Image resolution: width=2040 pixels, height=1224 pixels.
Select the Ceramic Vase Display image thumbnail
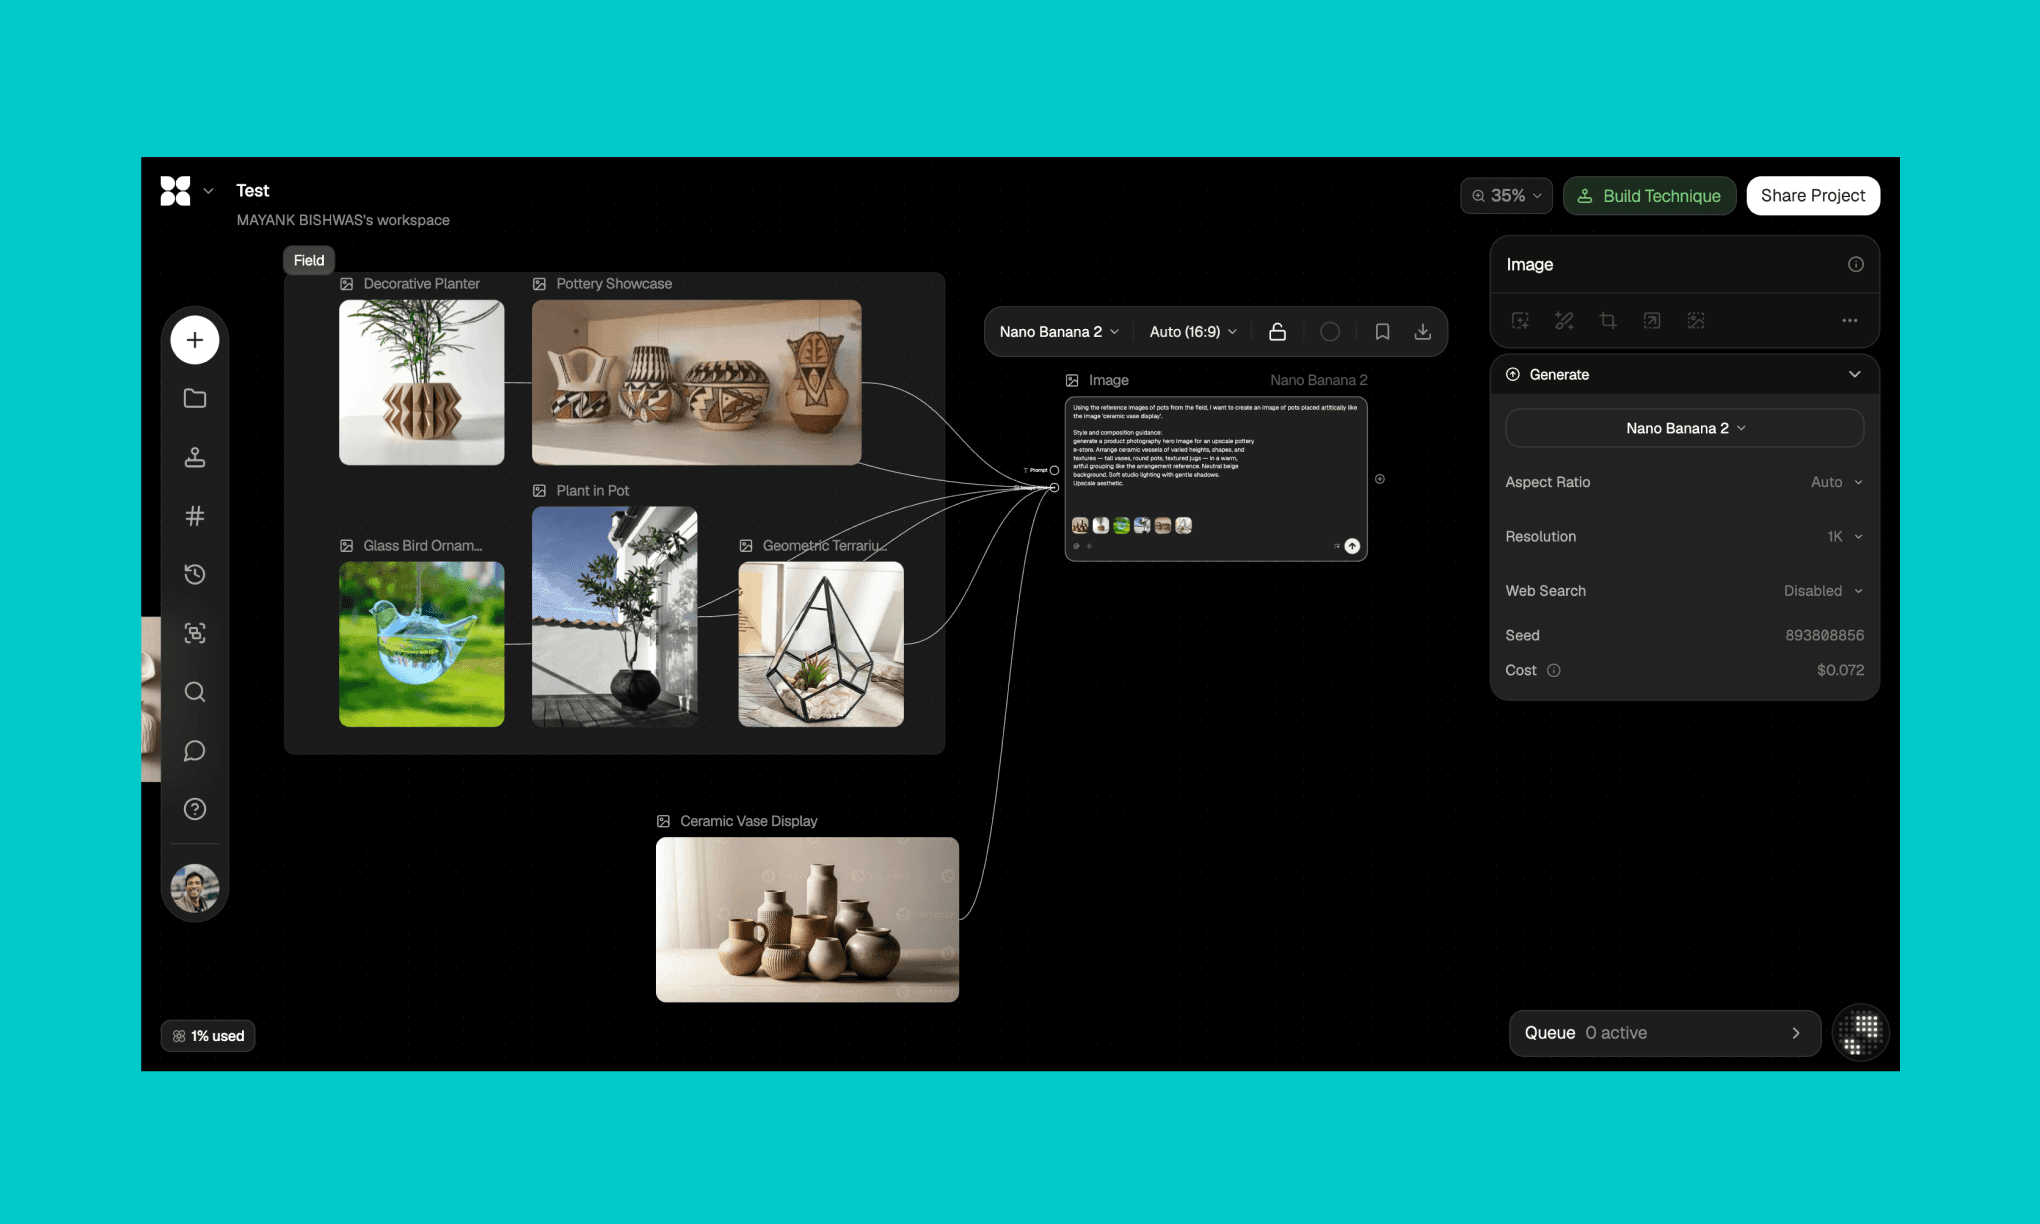(807, 920)
